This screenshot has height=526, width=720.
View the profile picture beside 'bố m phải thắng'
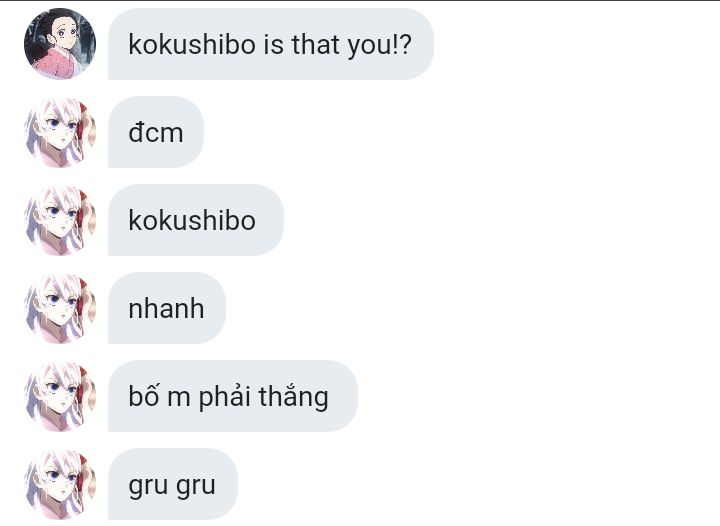coord(60,396)
